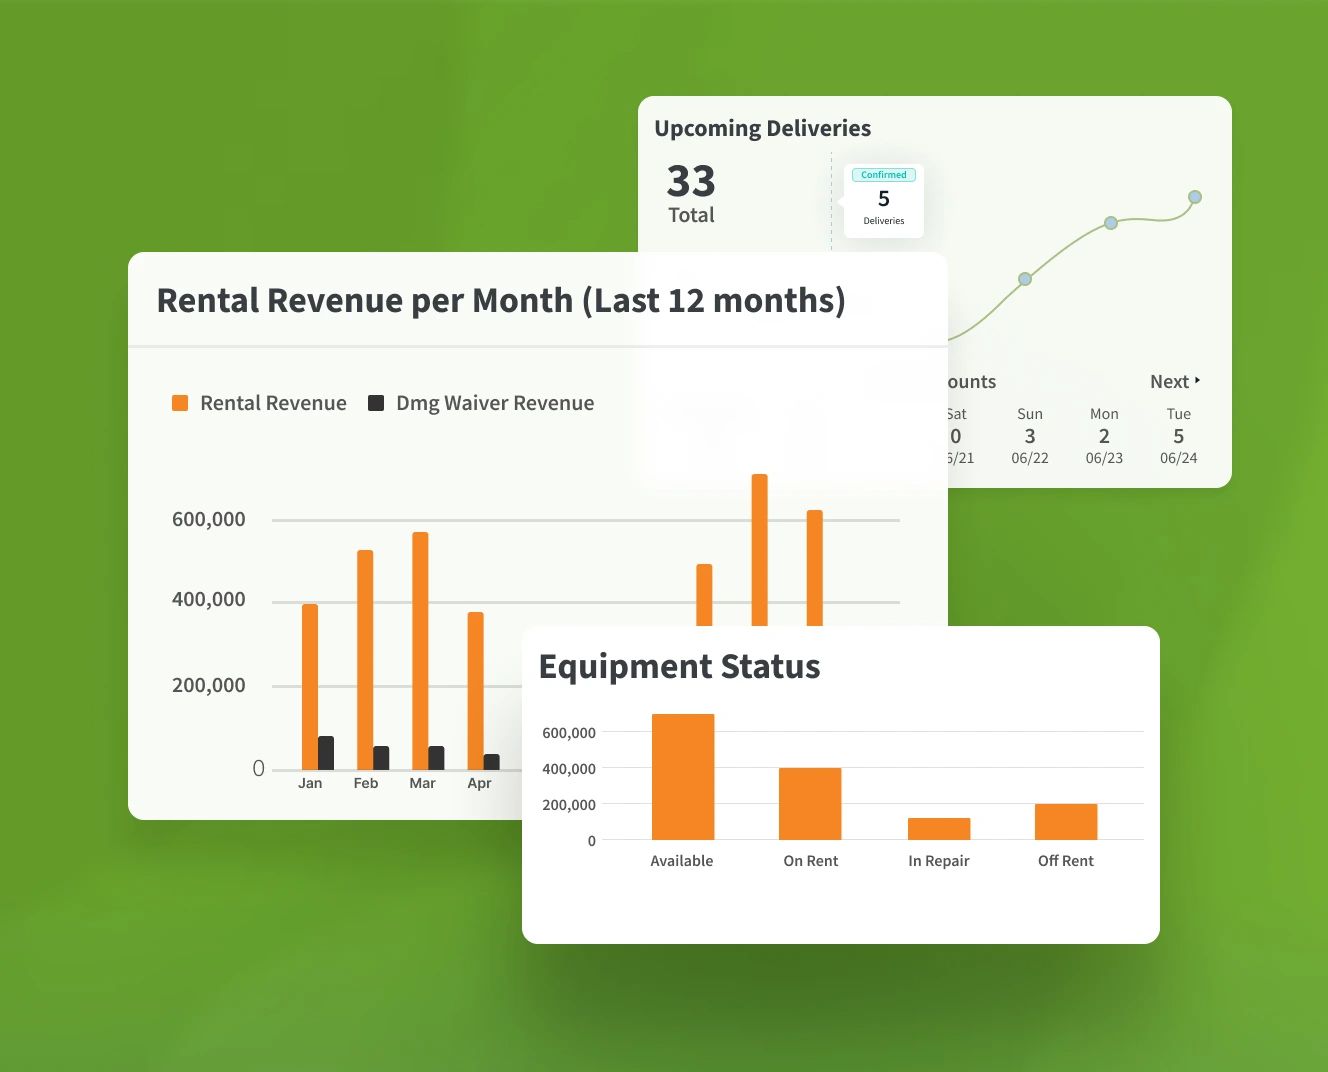The image size is (1328, 1072).
Task: Toggle the Dmg Waiver Revenue legend label
Action: point(495,403)
